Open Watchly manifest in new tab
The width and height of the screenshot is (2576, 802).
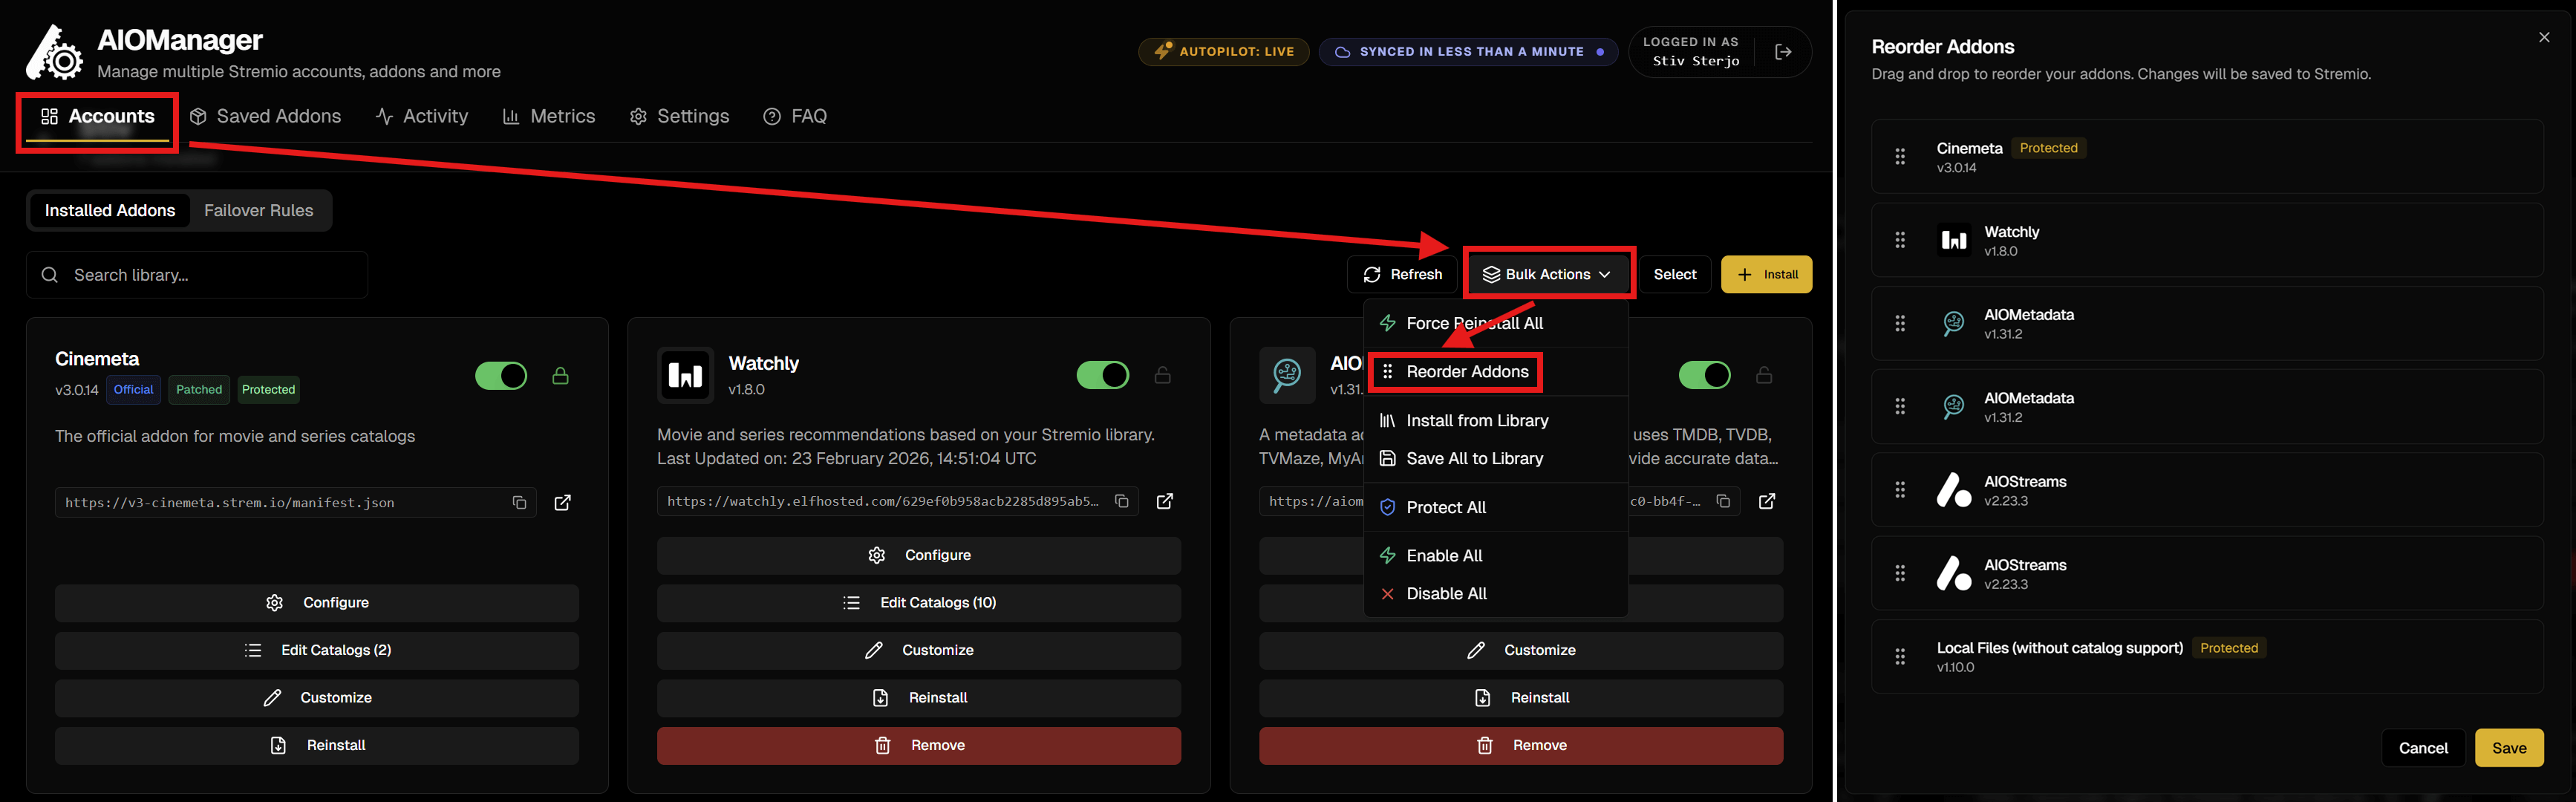tap(1165, 501)
